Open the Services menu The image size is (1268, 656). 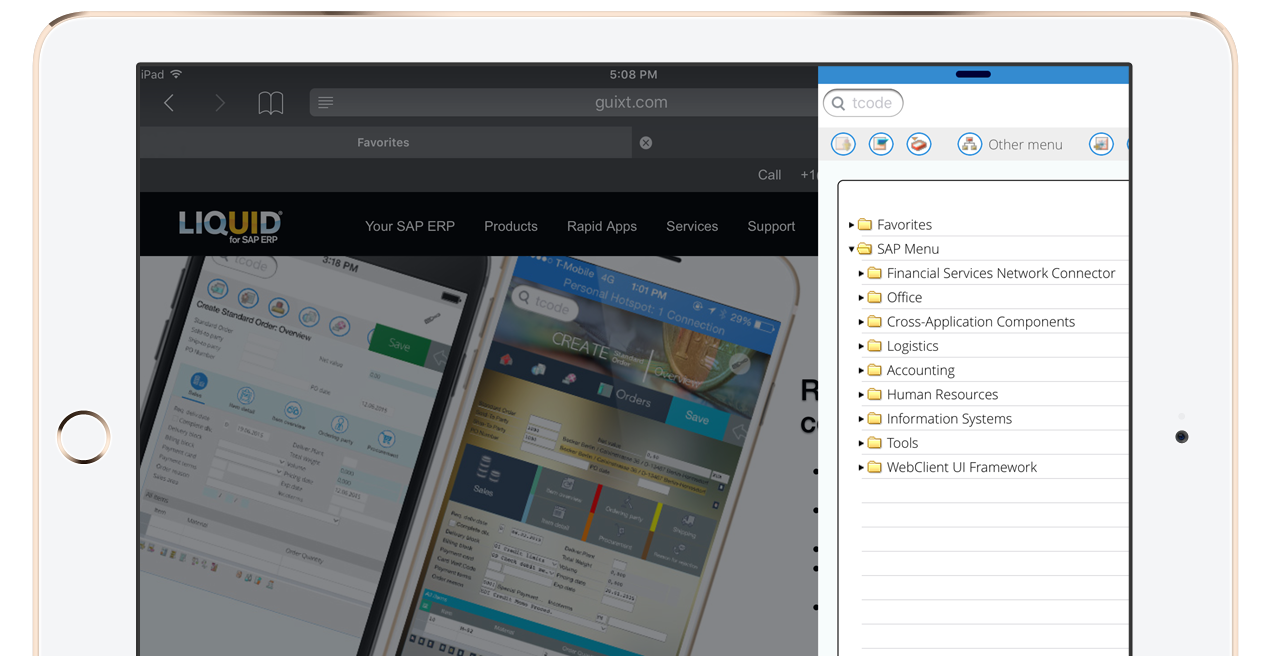tap(692, 226)
